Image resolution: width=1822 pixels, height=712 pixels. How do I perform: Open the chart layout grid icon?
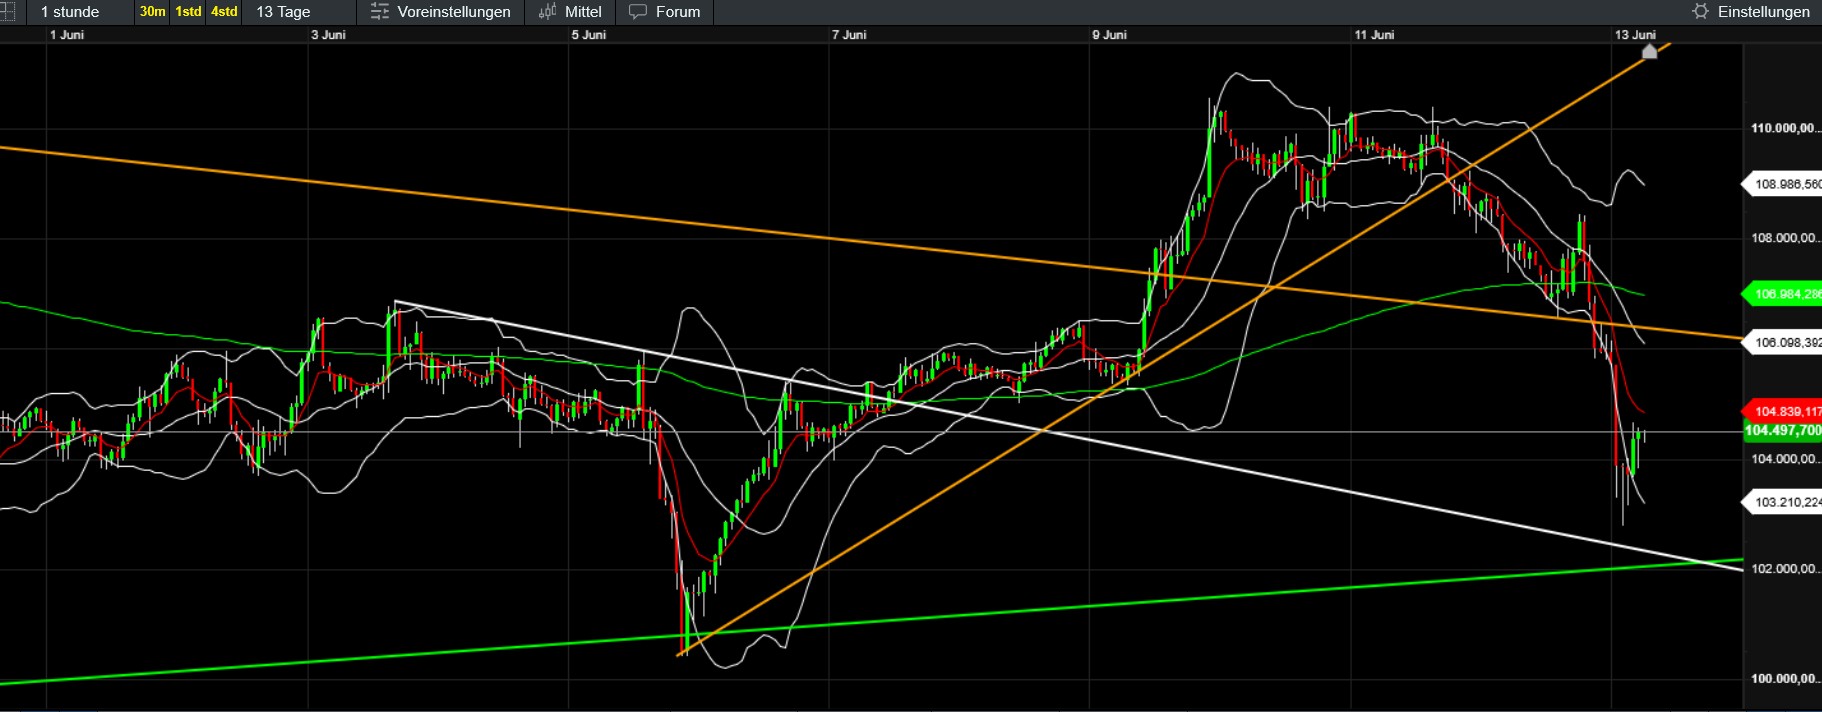click(7, 12)
